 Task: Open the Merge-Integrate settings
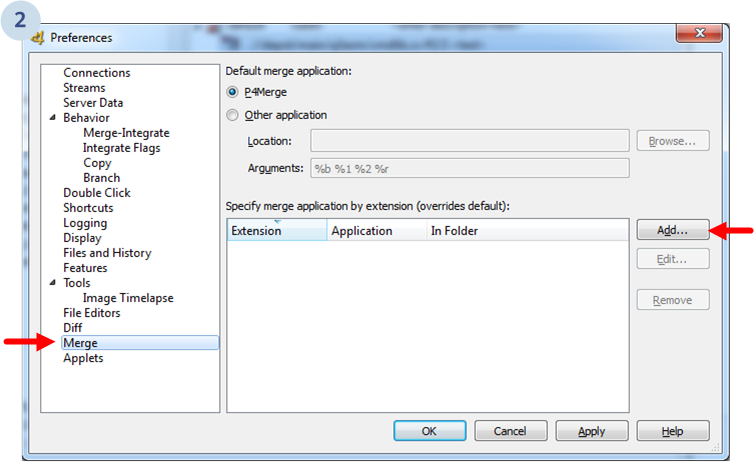point(126,133)
